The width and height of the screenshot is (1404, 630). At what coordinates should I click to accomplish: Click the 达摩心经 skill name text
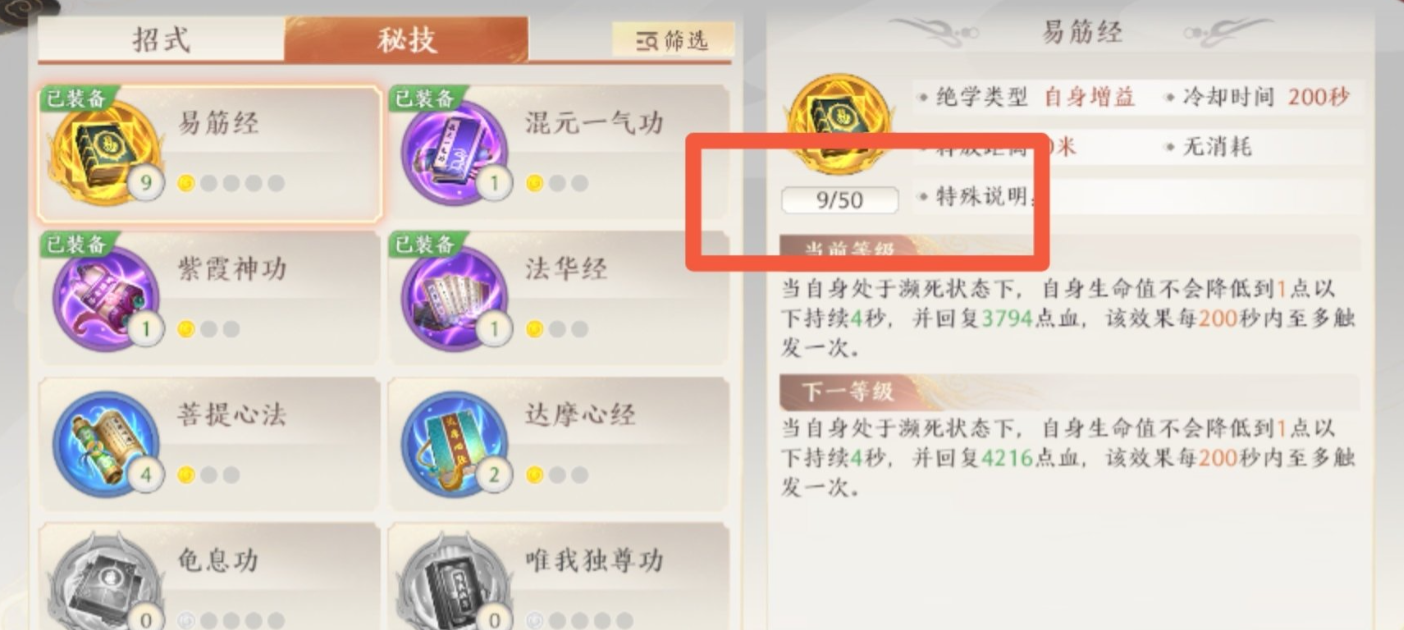(580, 415)
